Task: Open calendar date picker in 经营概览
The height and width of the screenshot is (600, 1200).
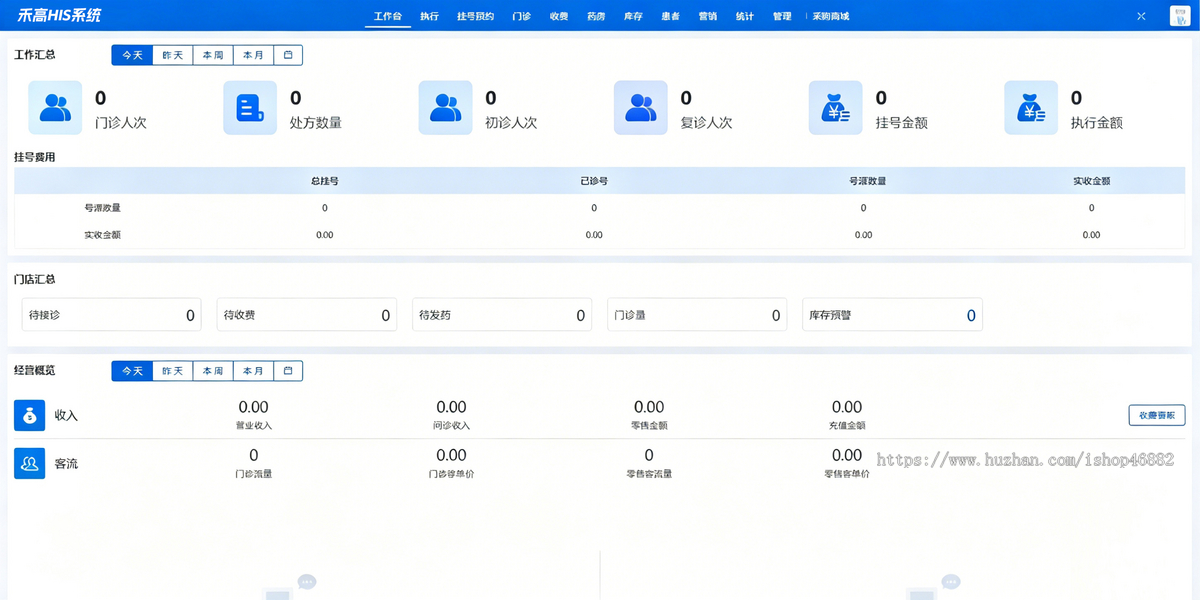Action: tap(288, 371)
